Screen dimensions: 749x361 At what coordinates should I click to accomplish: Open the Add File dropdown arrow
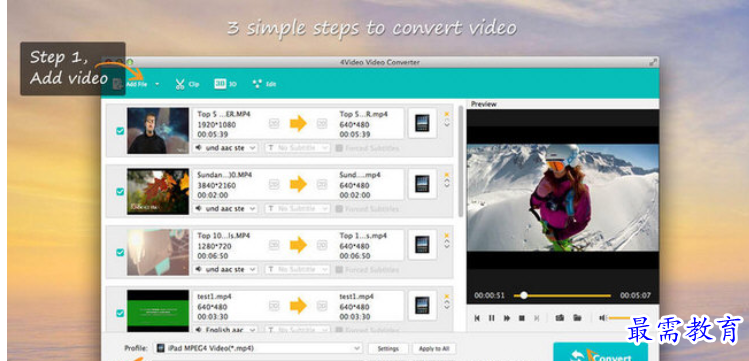157,85
